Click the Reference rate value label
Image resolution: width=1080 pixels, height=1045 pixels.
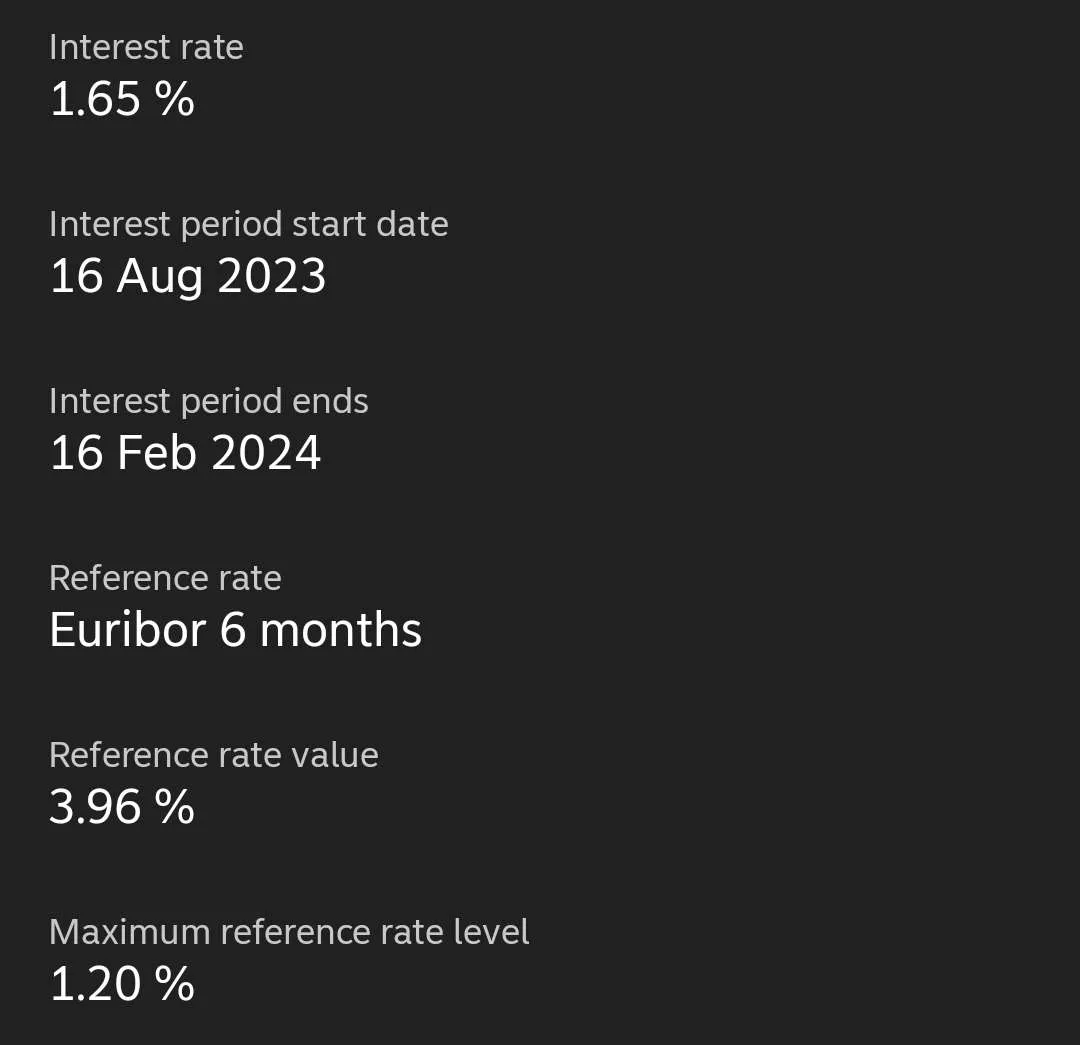pos(213,755)
